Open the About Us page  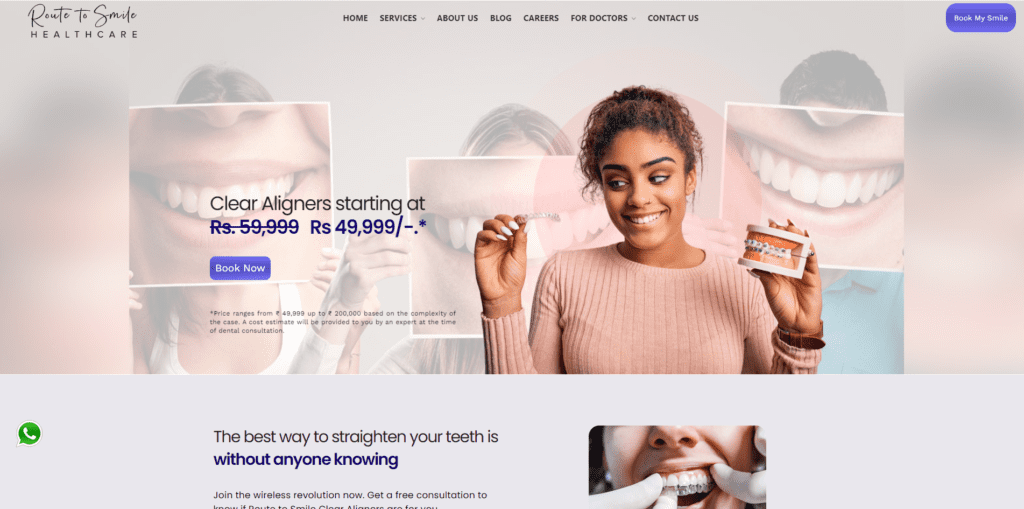(x=457, y=18)
